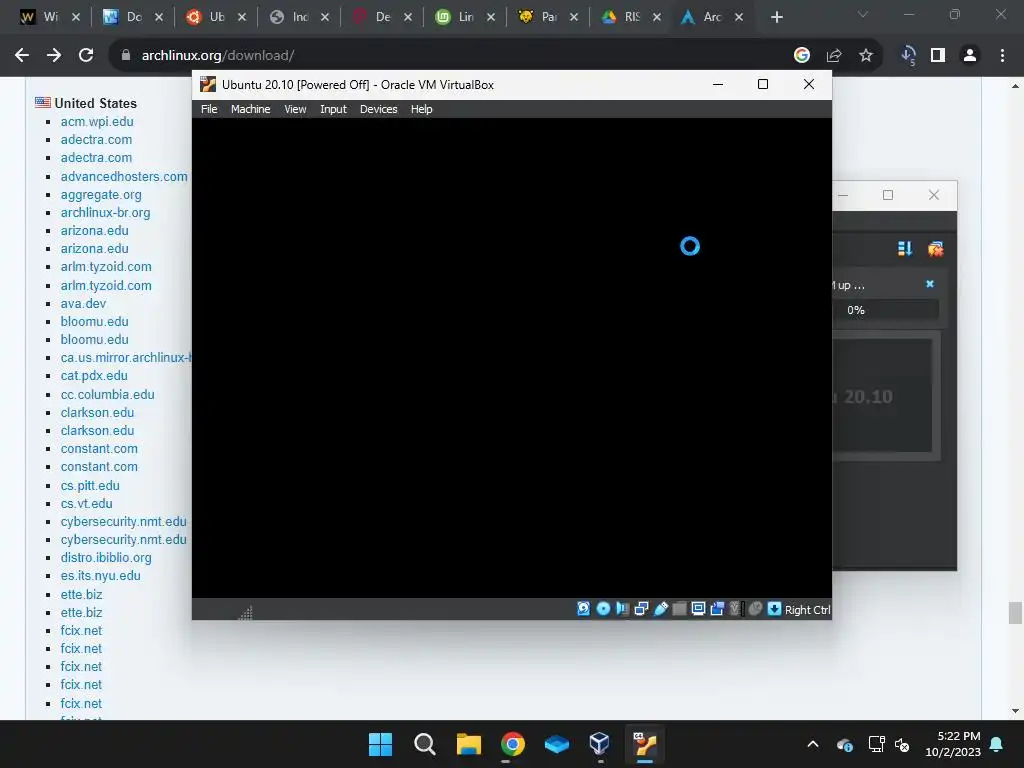Viewport: 1024px width, 768px height.
Task: Click the keyboard capture arrow icon beside Right Ctrl
Action: click(774, 609)
